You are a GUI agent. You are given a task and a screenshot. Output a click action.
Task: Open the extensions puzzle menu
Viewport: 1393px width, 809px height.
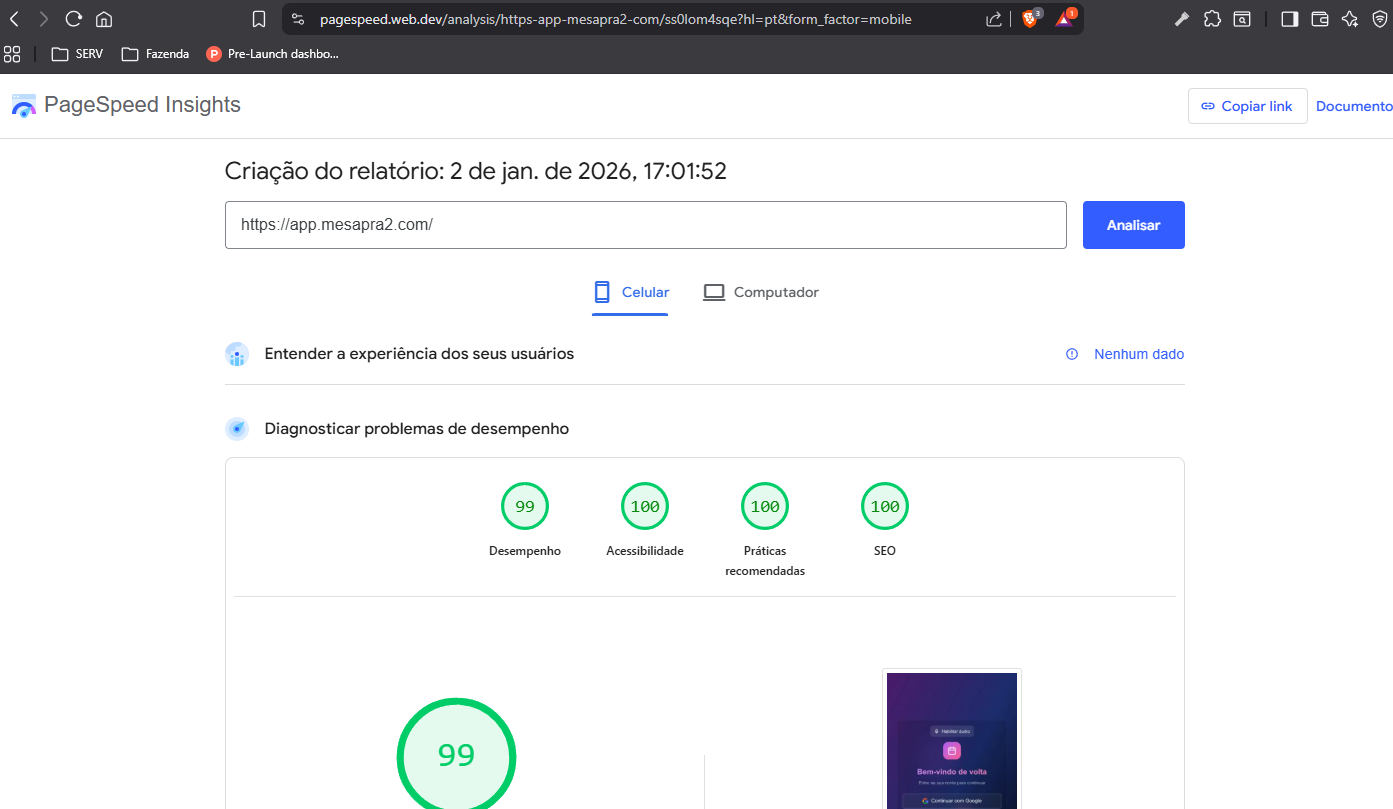click(x=1212, y=19)
